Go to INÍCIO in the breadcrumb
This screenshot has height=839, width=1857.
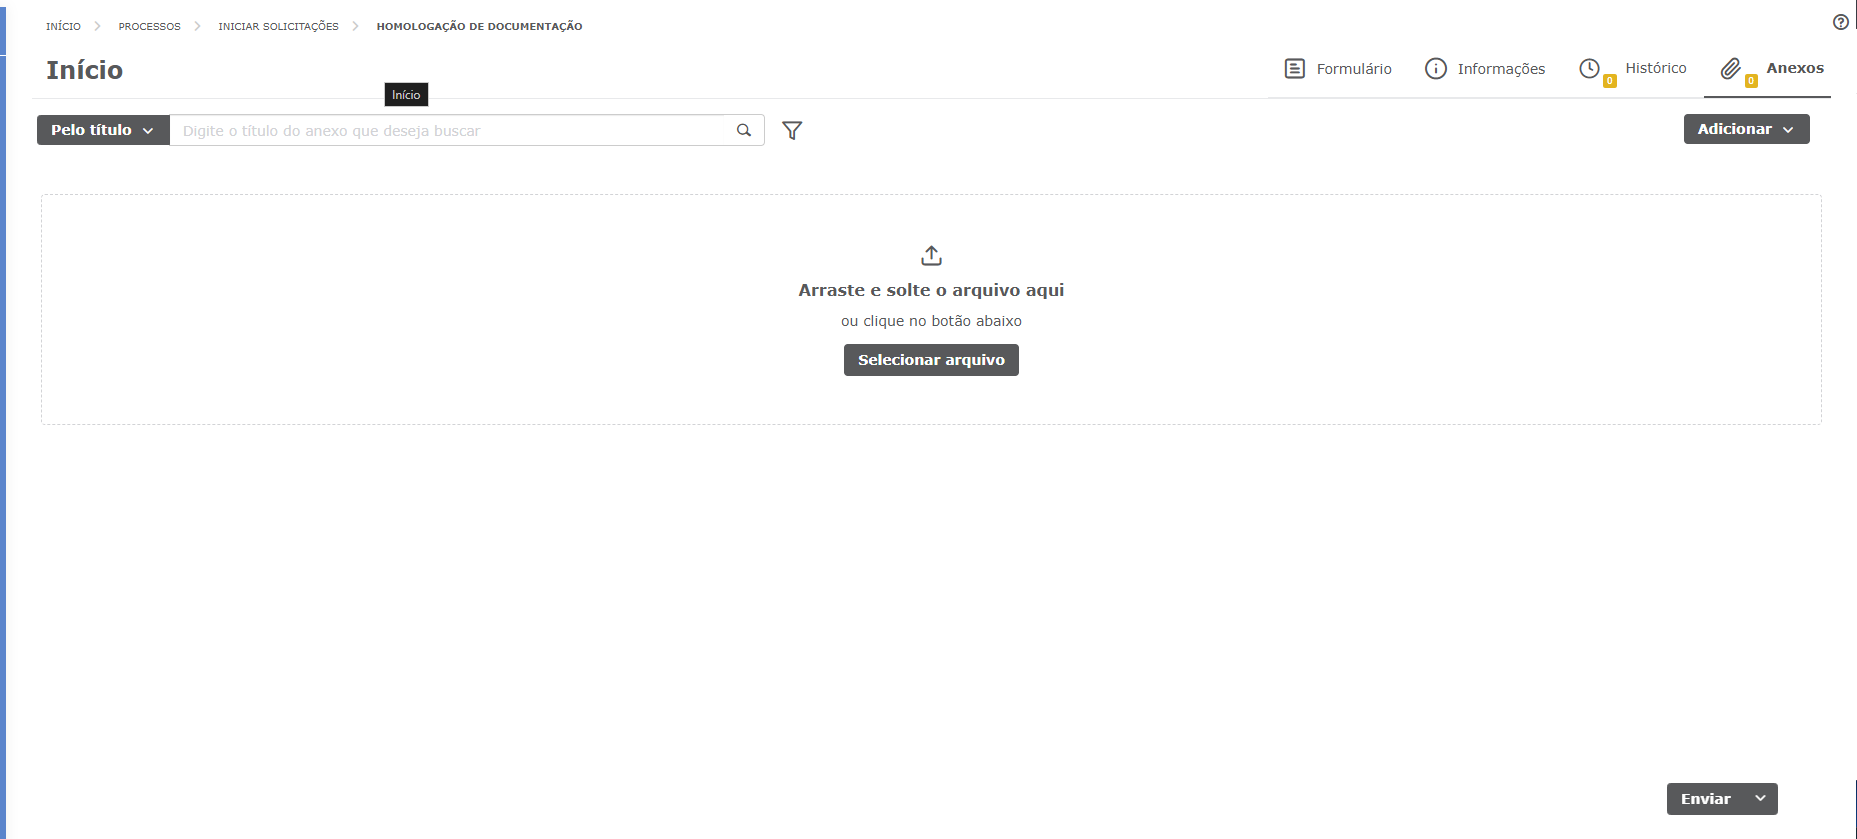[63, 26]
